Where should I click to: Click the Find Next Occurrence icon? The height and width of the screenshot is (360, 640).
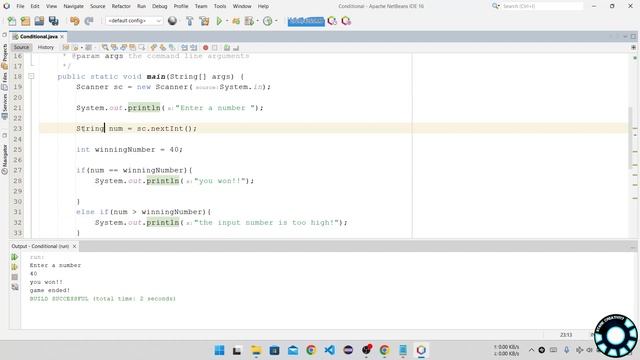123,48
